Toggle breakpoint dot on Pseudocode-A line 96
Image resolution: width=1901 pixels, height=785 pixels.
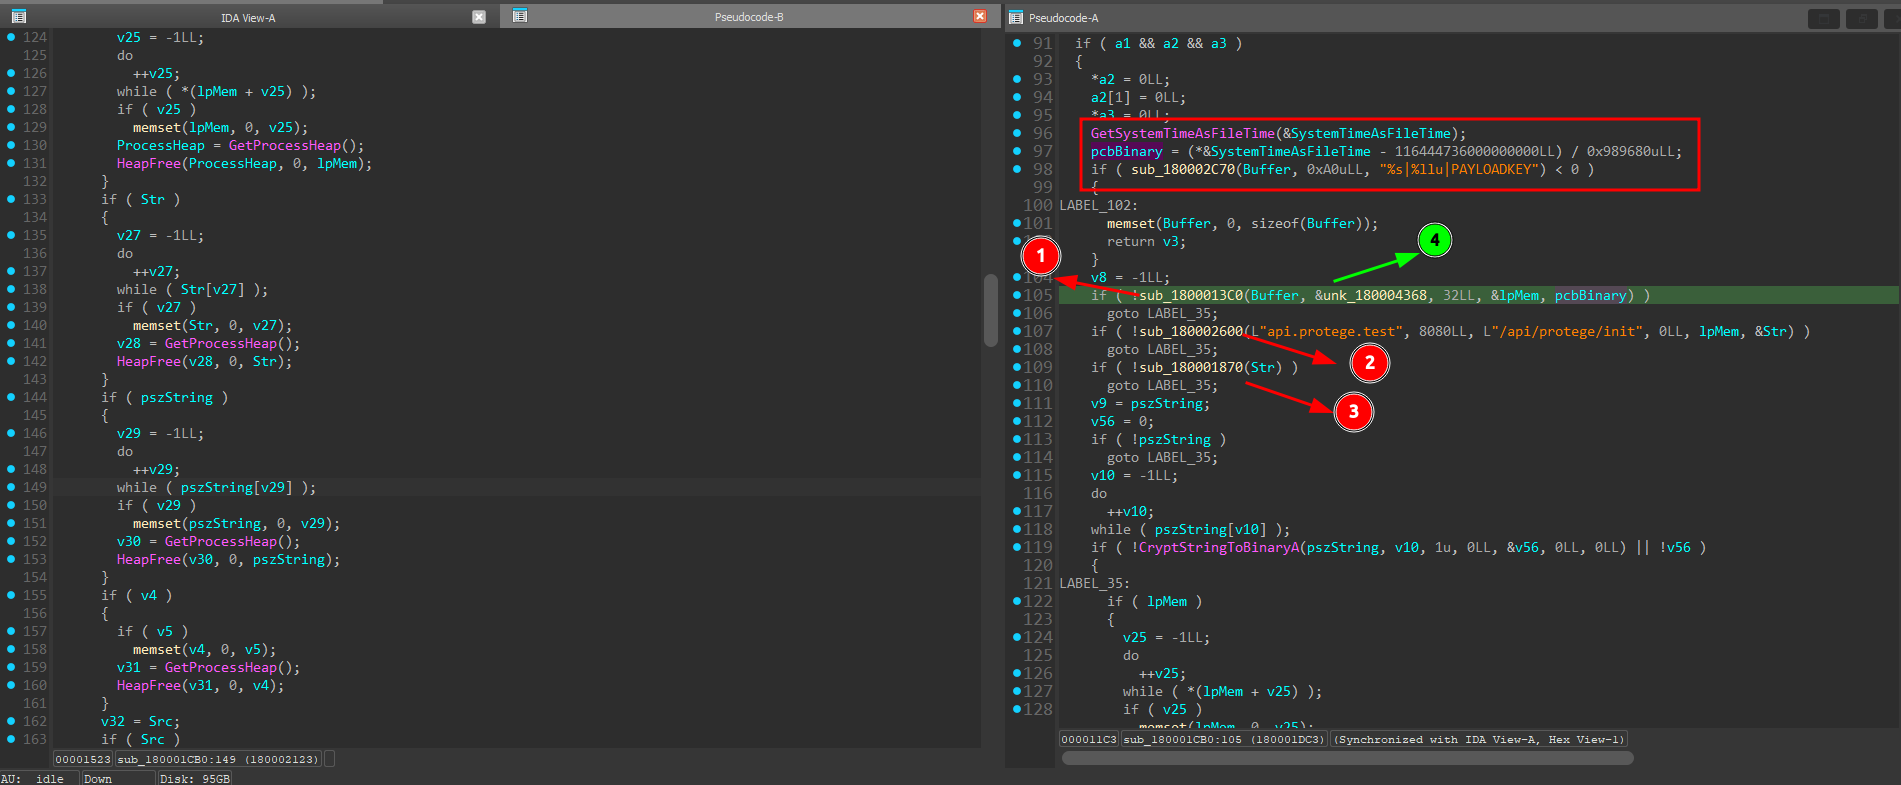1017,133
